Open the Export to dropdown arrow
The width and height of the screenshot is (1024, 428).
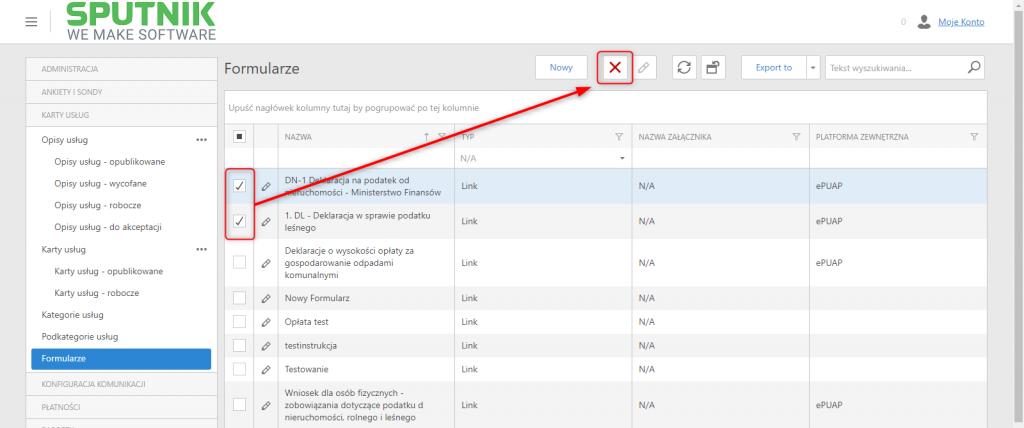coord(813,67)
